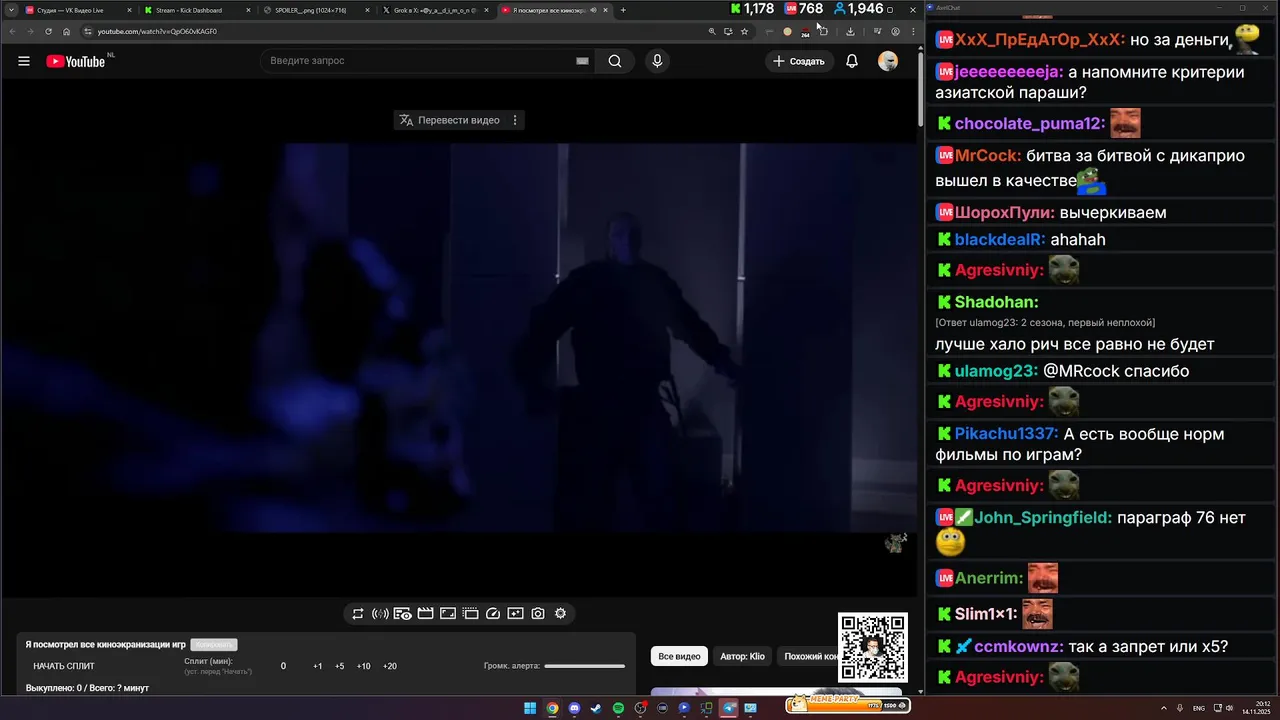Click the audio boost broadcast icon in video toolbar
The image size is (1280, 720).
(380, 614)
